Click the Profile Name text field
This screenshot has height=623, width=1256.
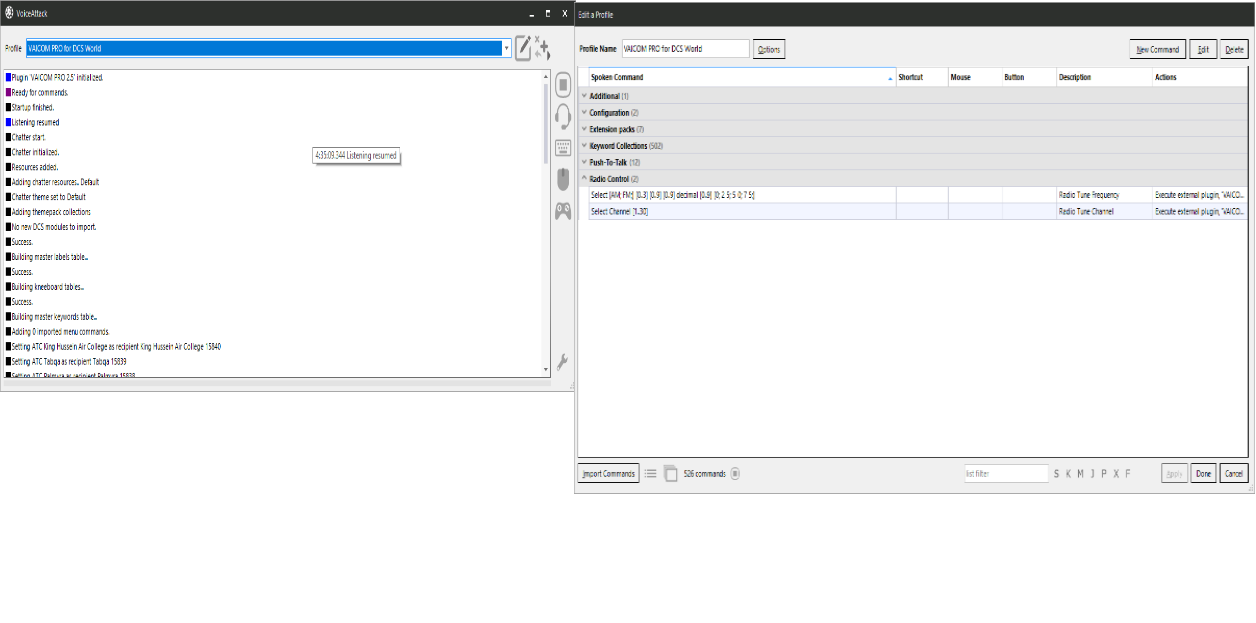[x=685, y=48]
